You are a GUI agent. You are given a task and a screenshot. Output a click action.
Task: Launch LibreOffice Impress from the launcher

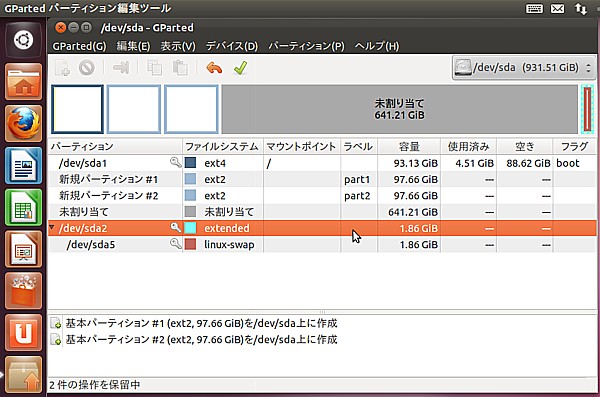(23, 249)
